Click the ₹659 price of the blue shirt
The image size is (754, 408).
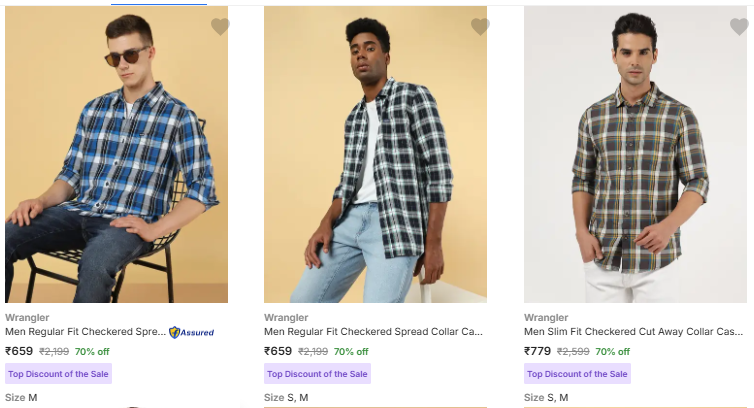point(19,351)
